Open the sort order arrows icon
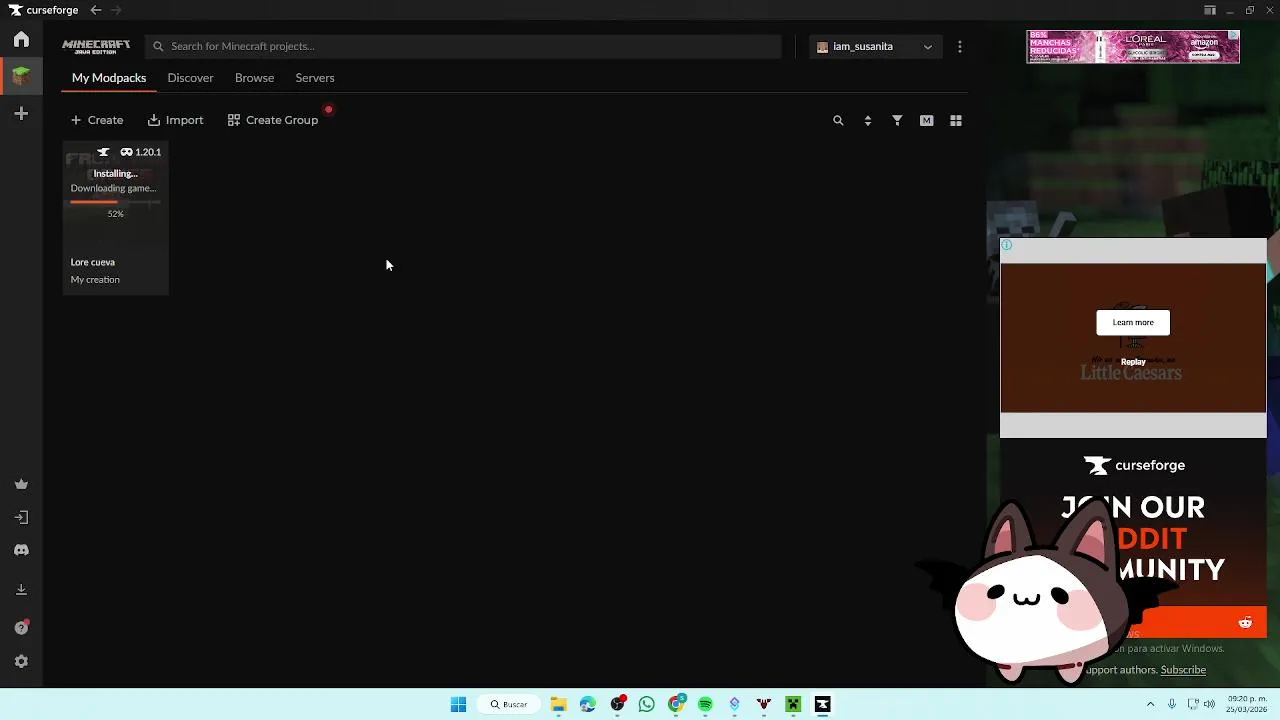The height and width of the screenshot is (720, 1280). point(867,120)
